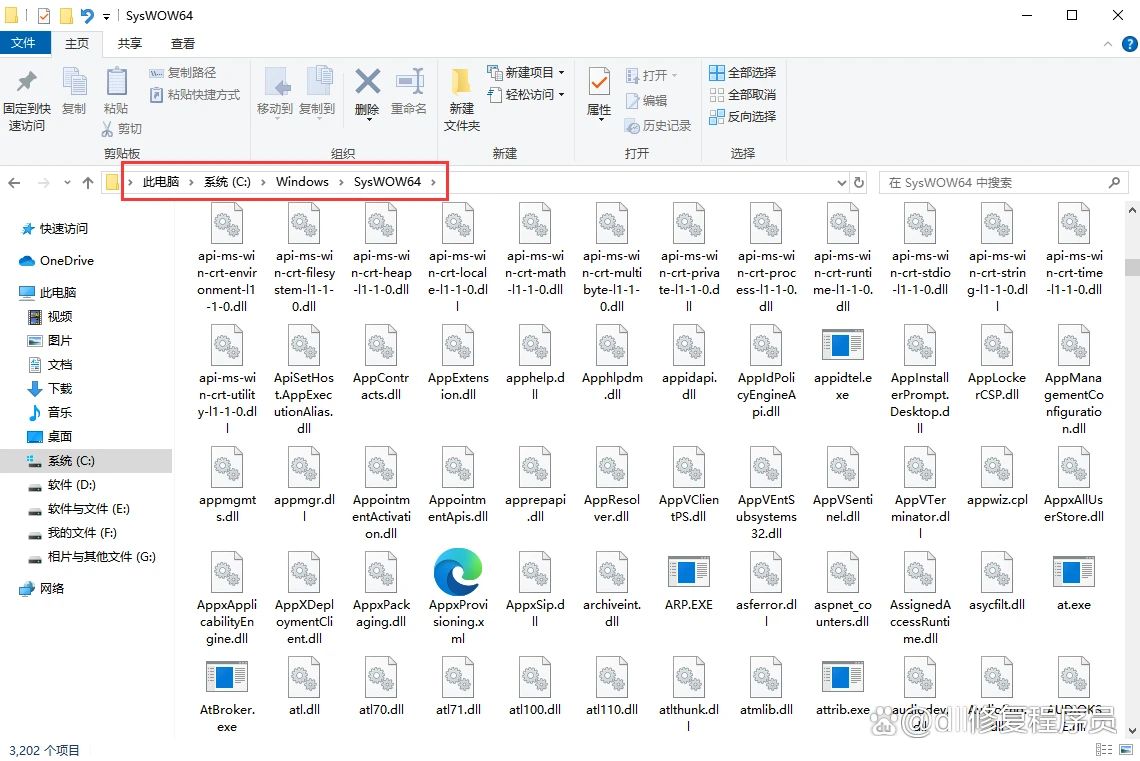Click Select none in ribbon
The image size is (1140, 761).
743,94
